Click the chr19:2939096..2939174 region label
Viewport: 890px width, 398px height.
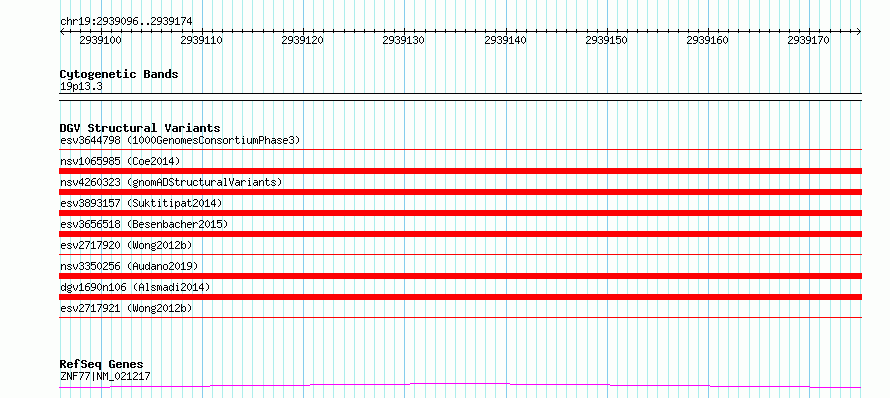point(126,22)
